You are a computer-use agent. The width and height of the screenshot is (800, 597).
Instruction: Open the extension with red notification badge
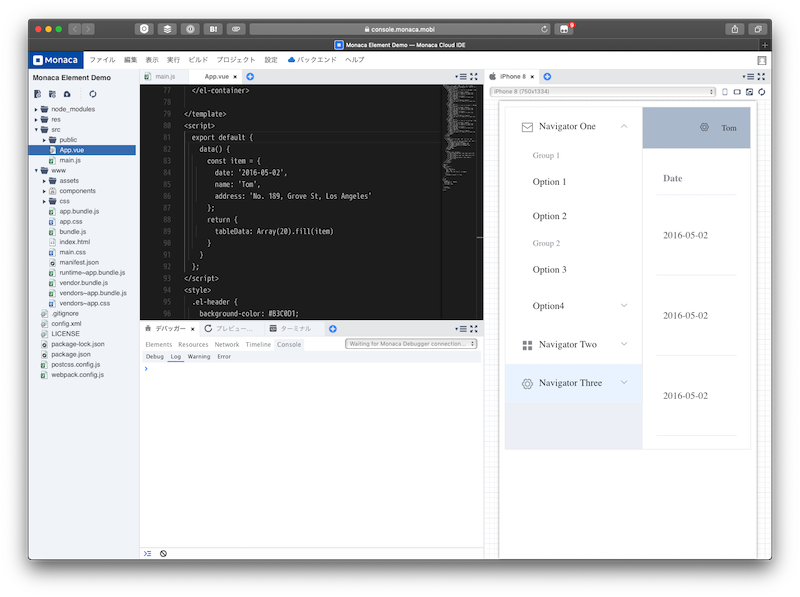click(x=564, y=29)
